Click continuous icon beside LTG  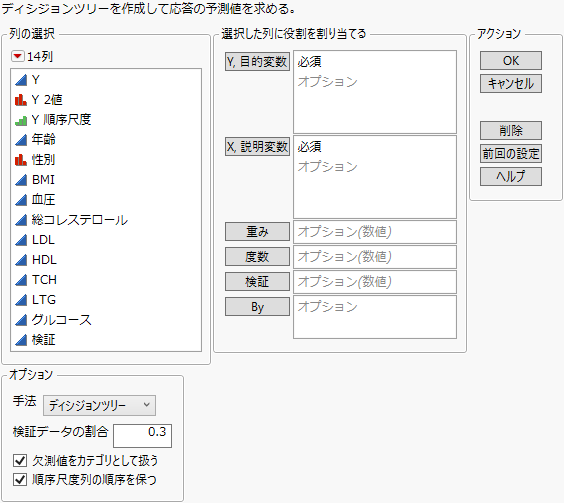[21, 300]
